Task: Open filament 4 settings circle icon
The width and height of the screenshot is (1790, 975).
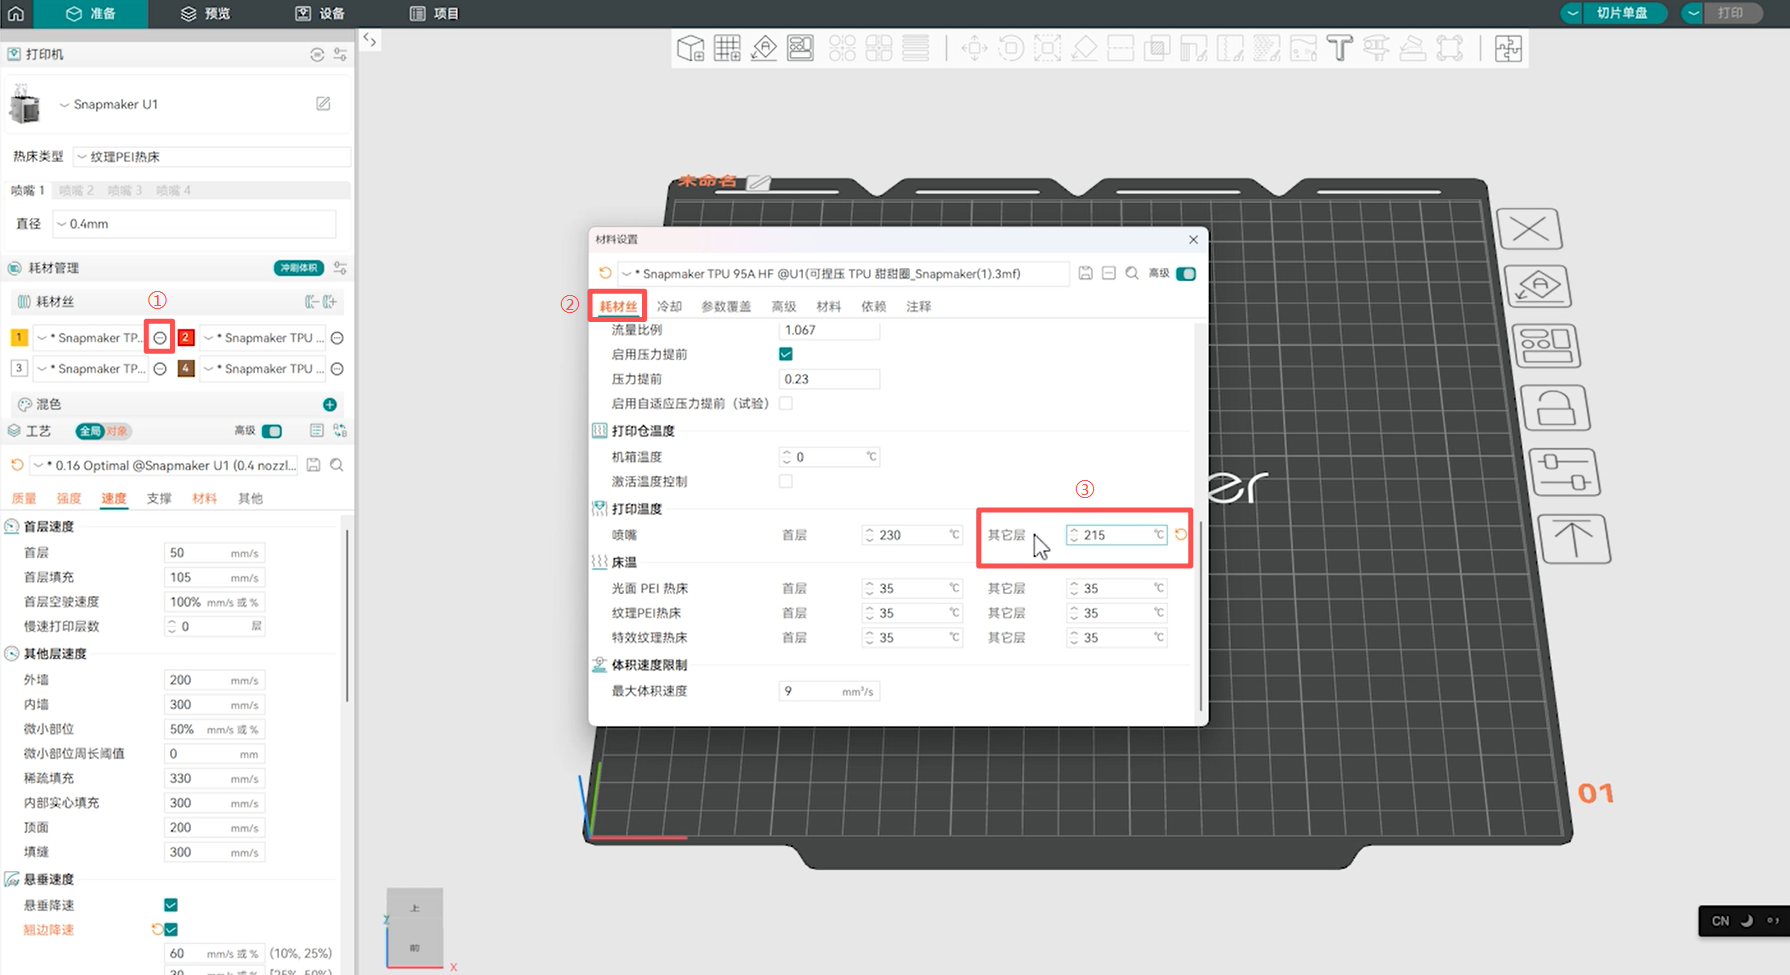Action: tap(338, 369)
